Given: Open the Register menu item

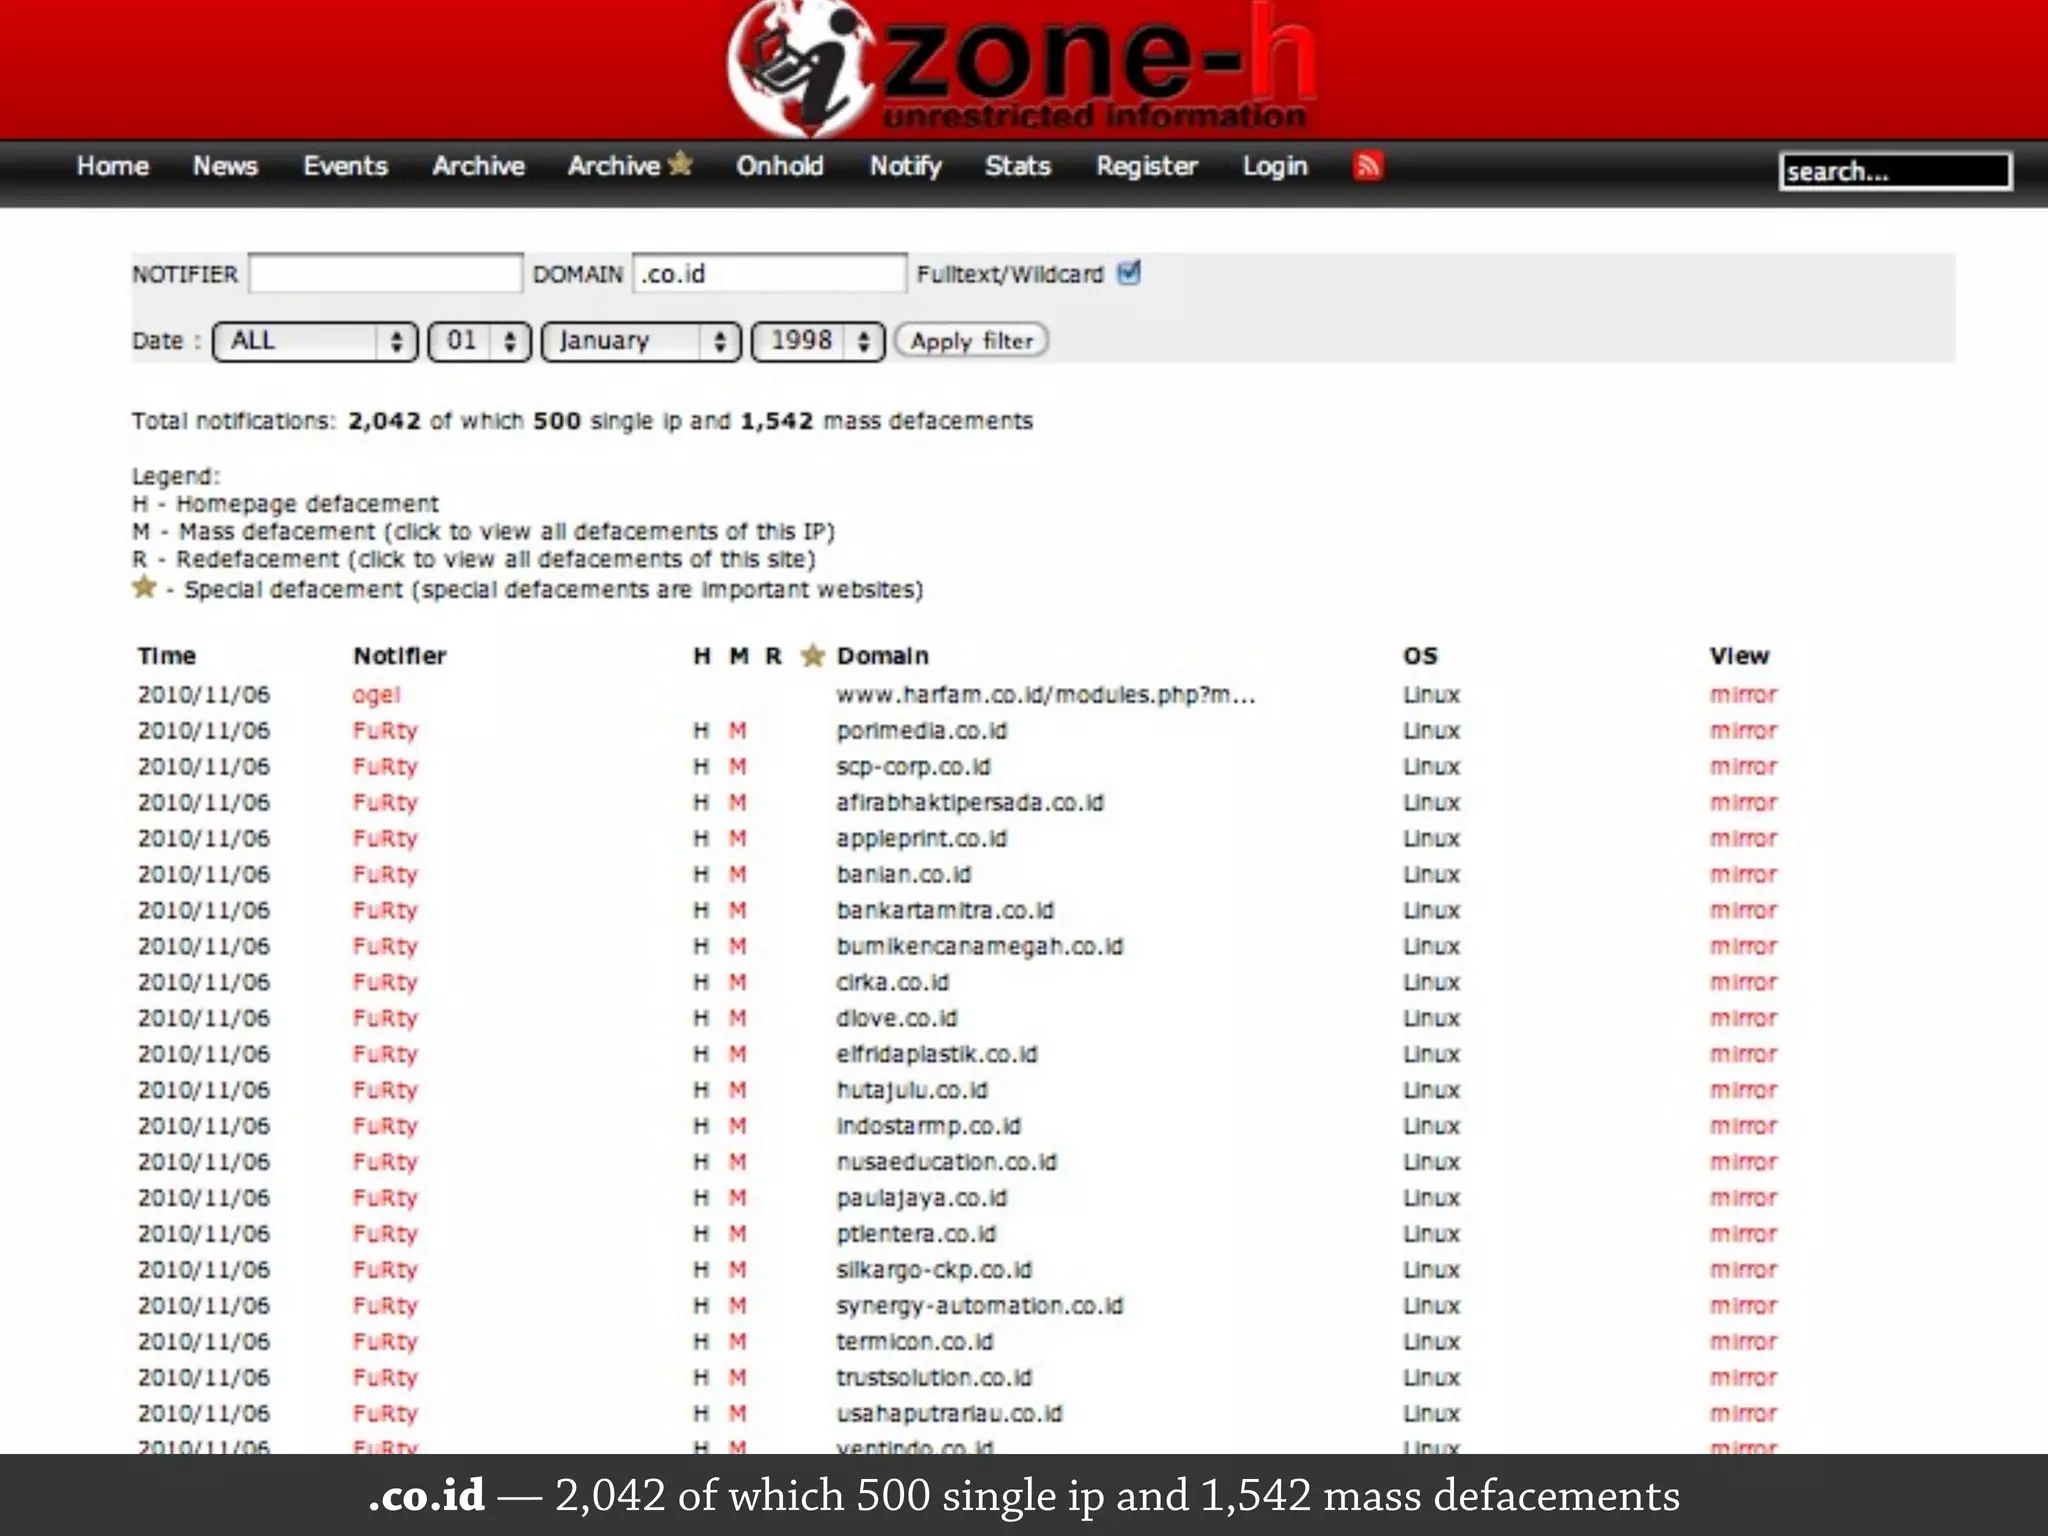Looking at the screenshot, I should point(1146,166).
